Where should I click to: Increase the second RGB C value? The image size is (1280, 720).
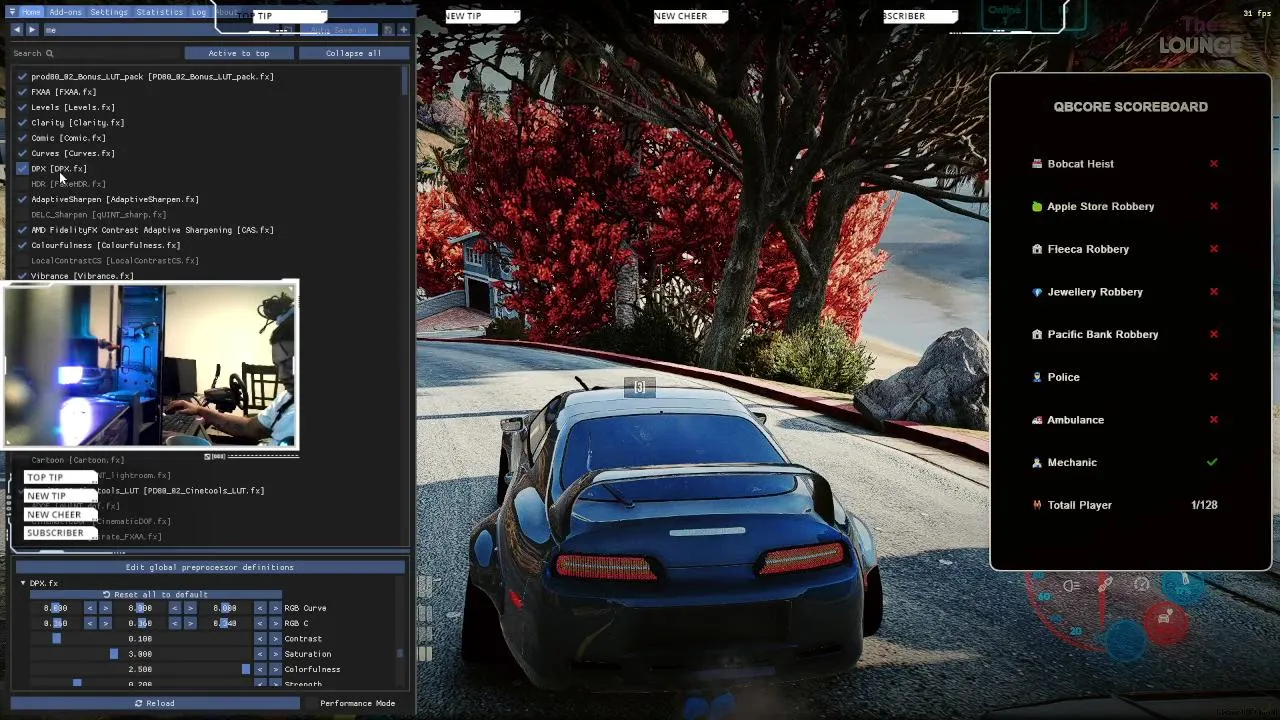coord(190,623)
